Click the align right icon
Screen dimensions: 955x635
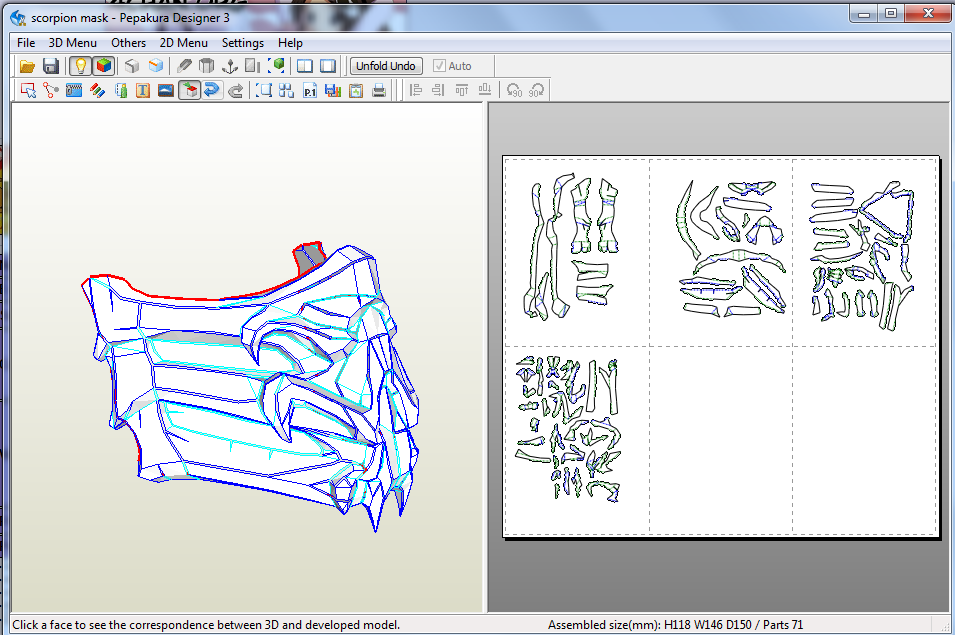point(439,91)
